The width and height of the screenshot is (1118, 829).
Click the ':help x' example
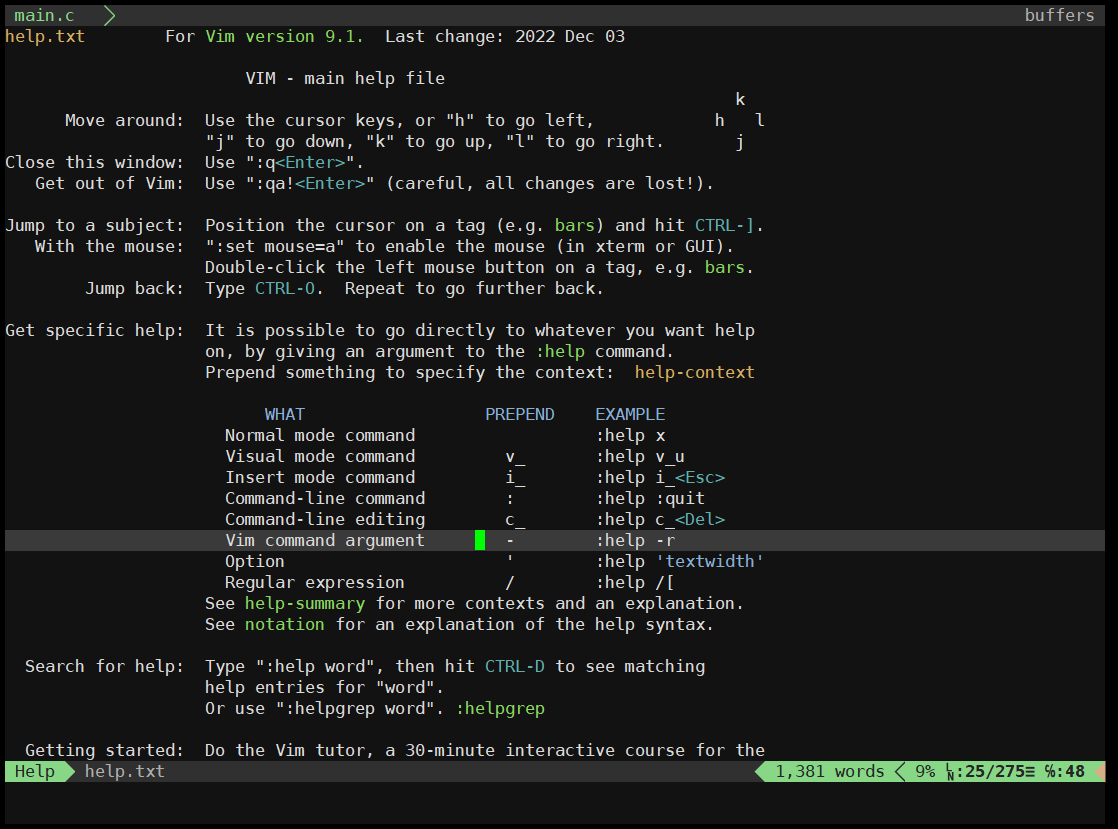630,436
